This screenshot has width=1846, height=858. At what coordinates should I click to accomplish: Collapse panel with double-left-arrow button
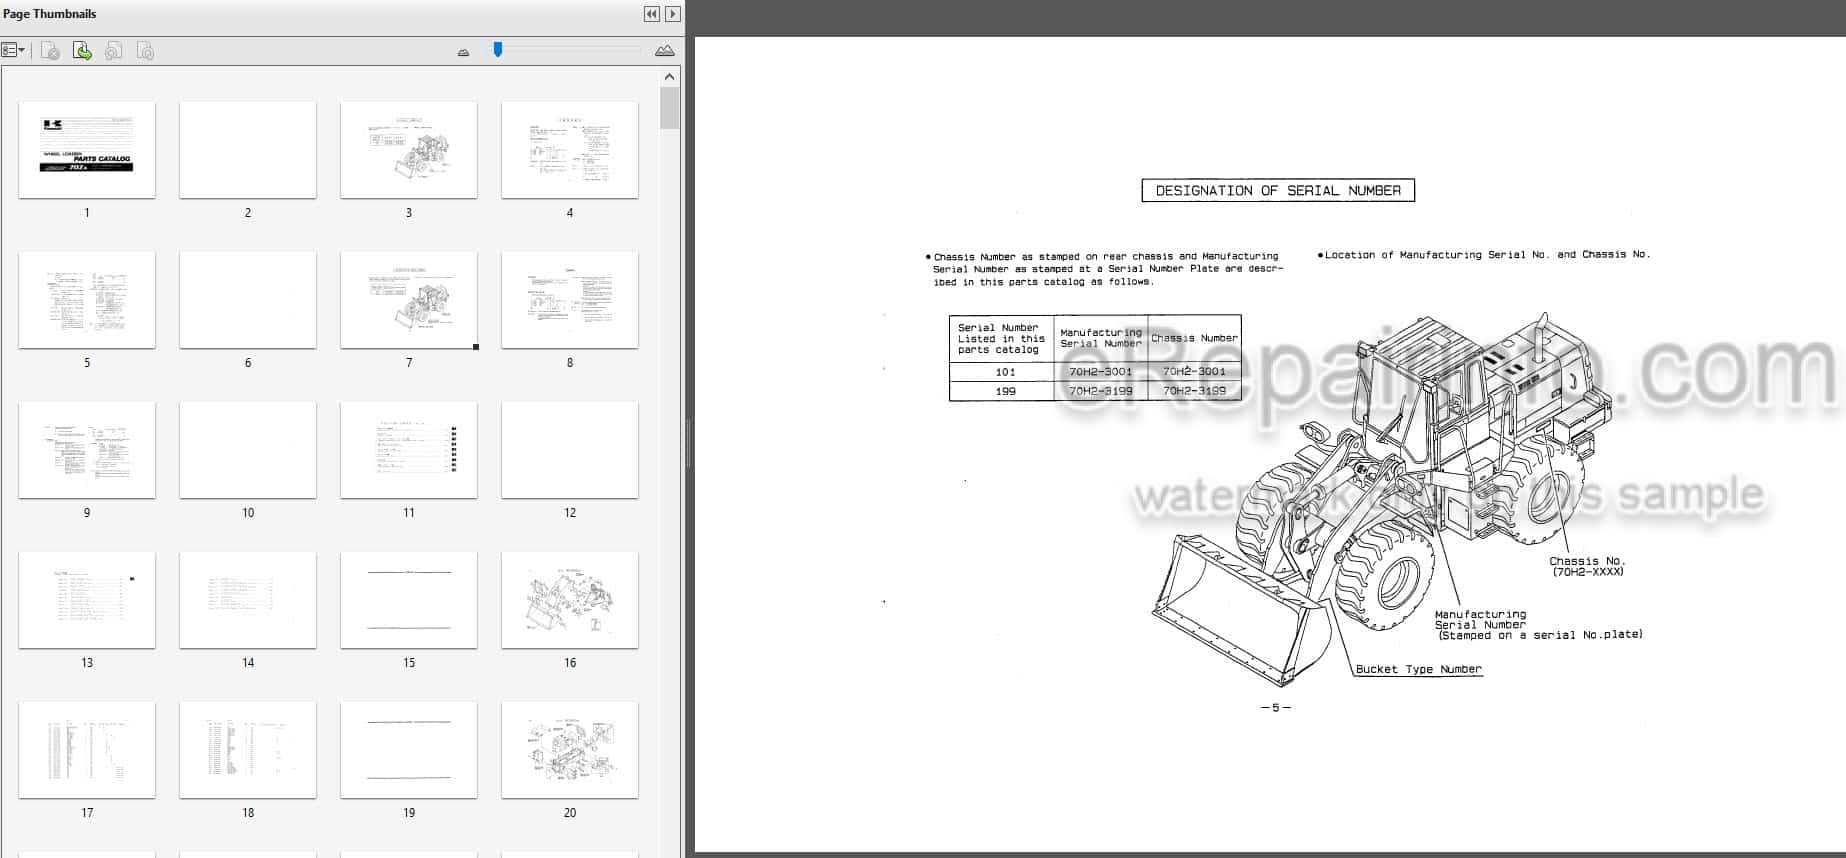(x=651, y=14)
